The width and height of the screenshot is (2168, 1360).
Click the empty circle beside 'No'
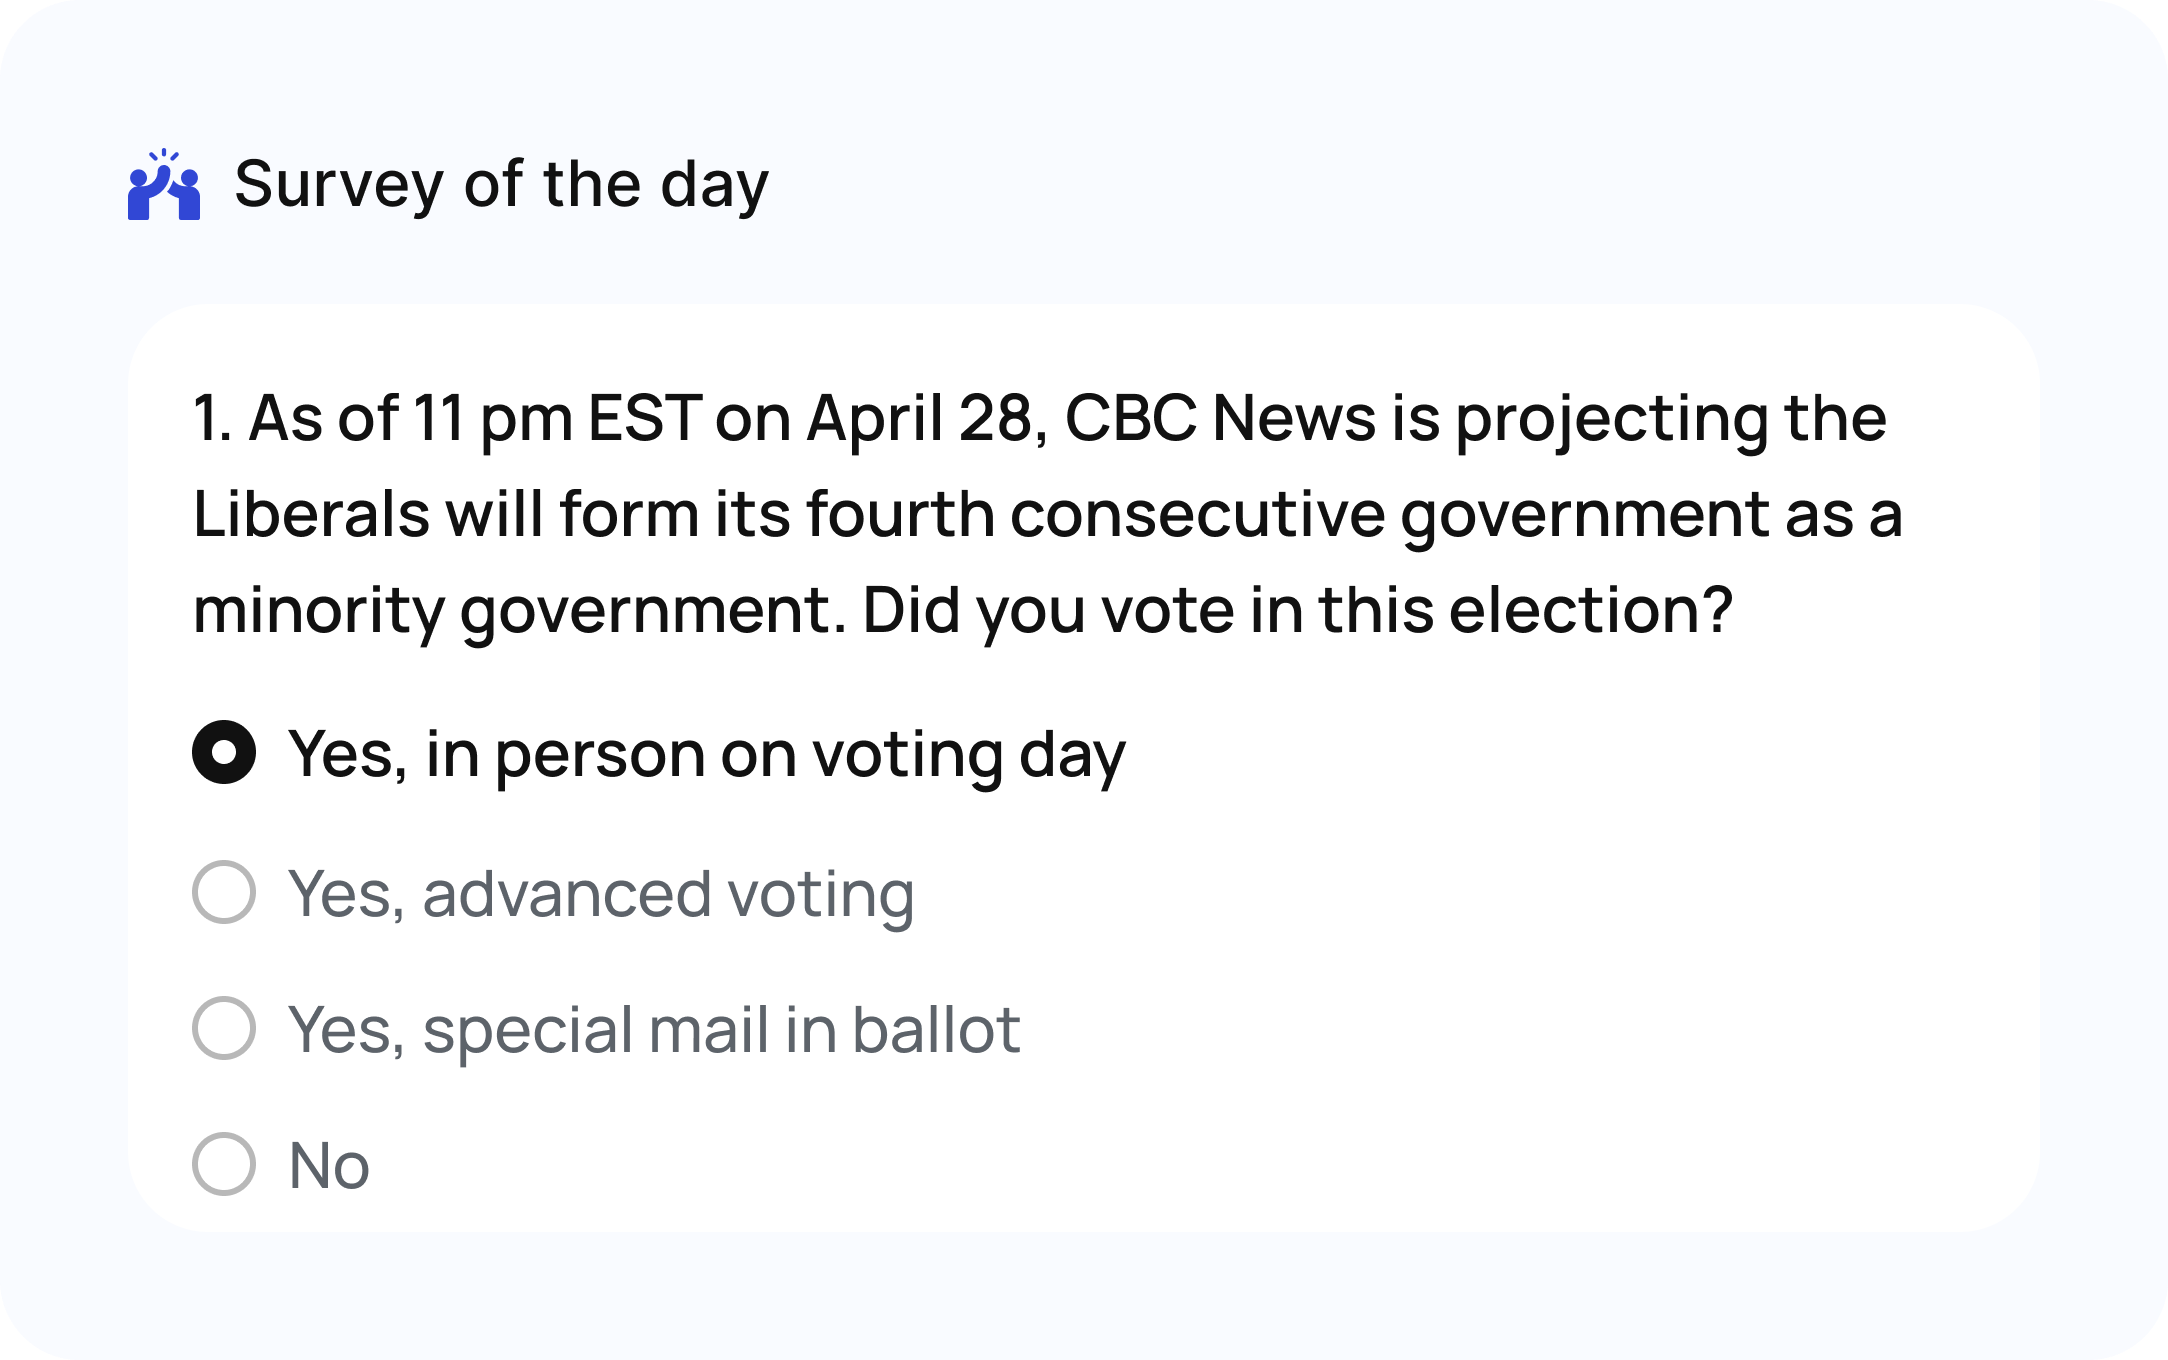[x=225, y=1163]
